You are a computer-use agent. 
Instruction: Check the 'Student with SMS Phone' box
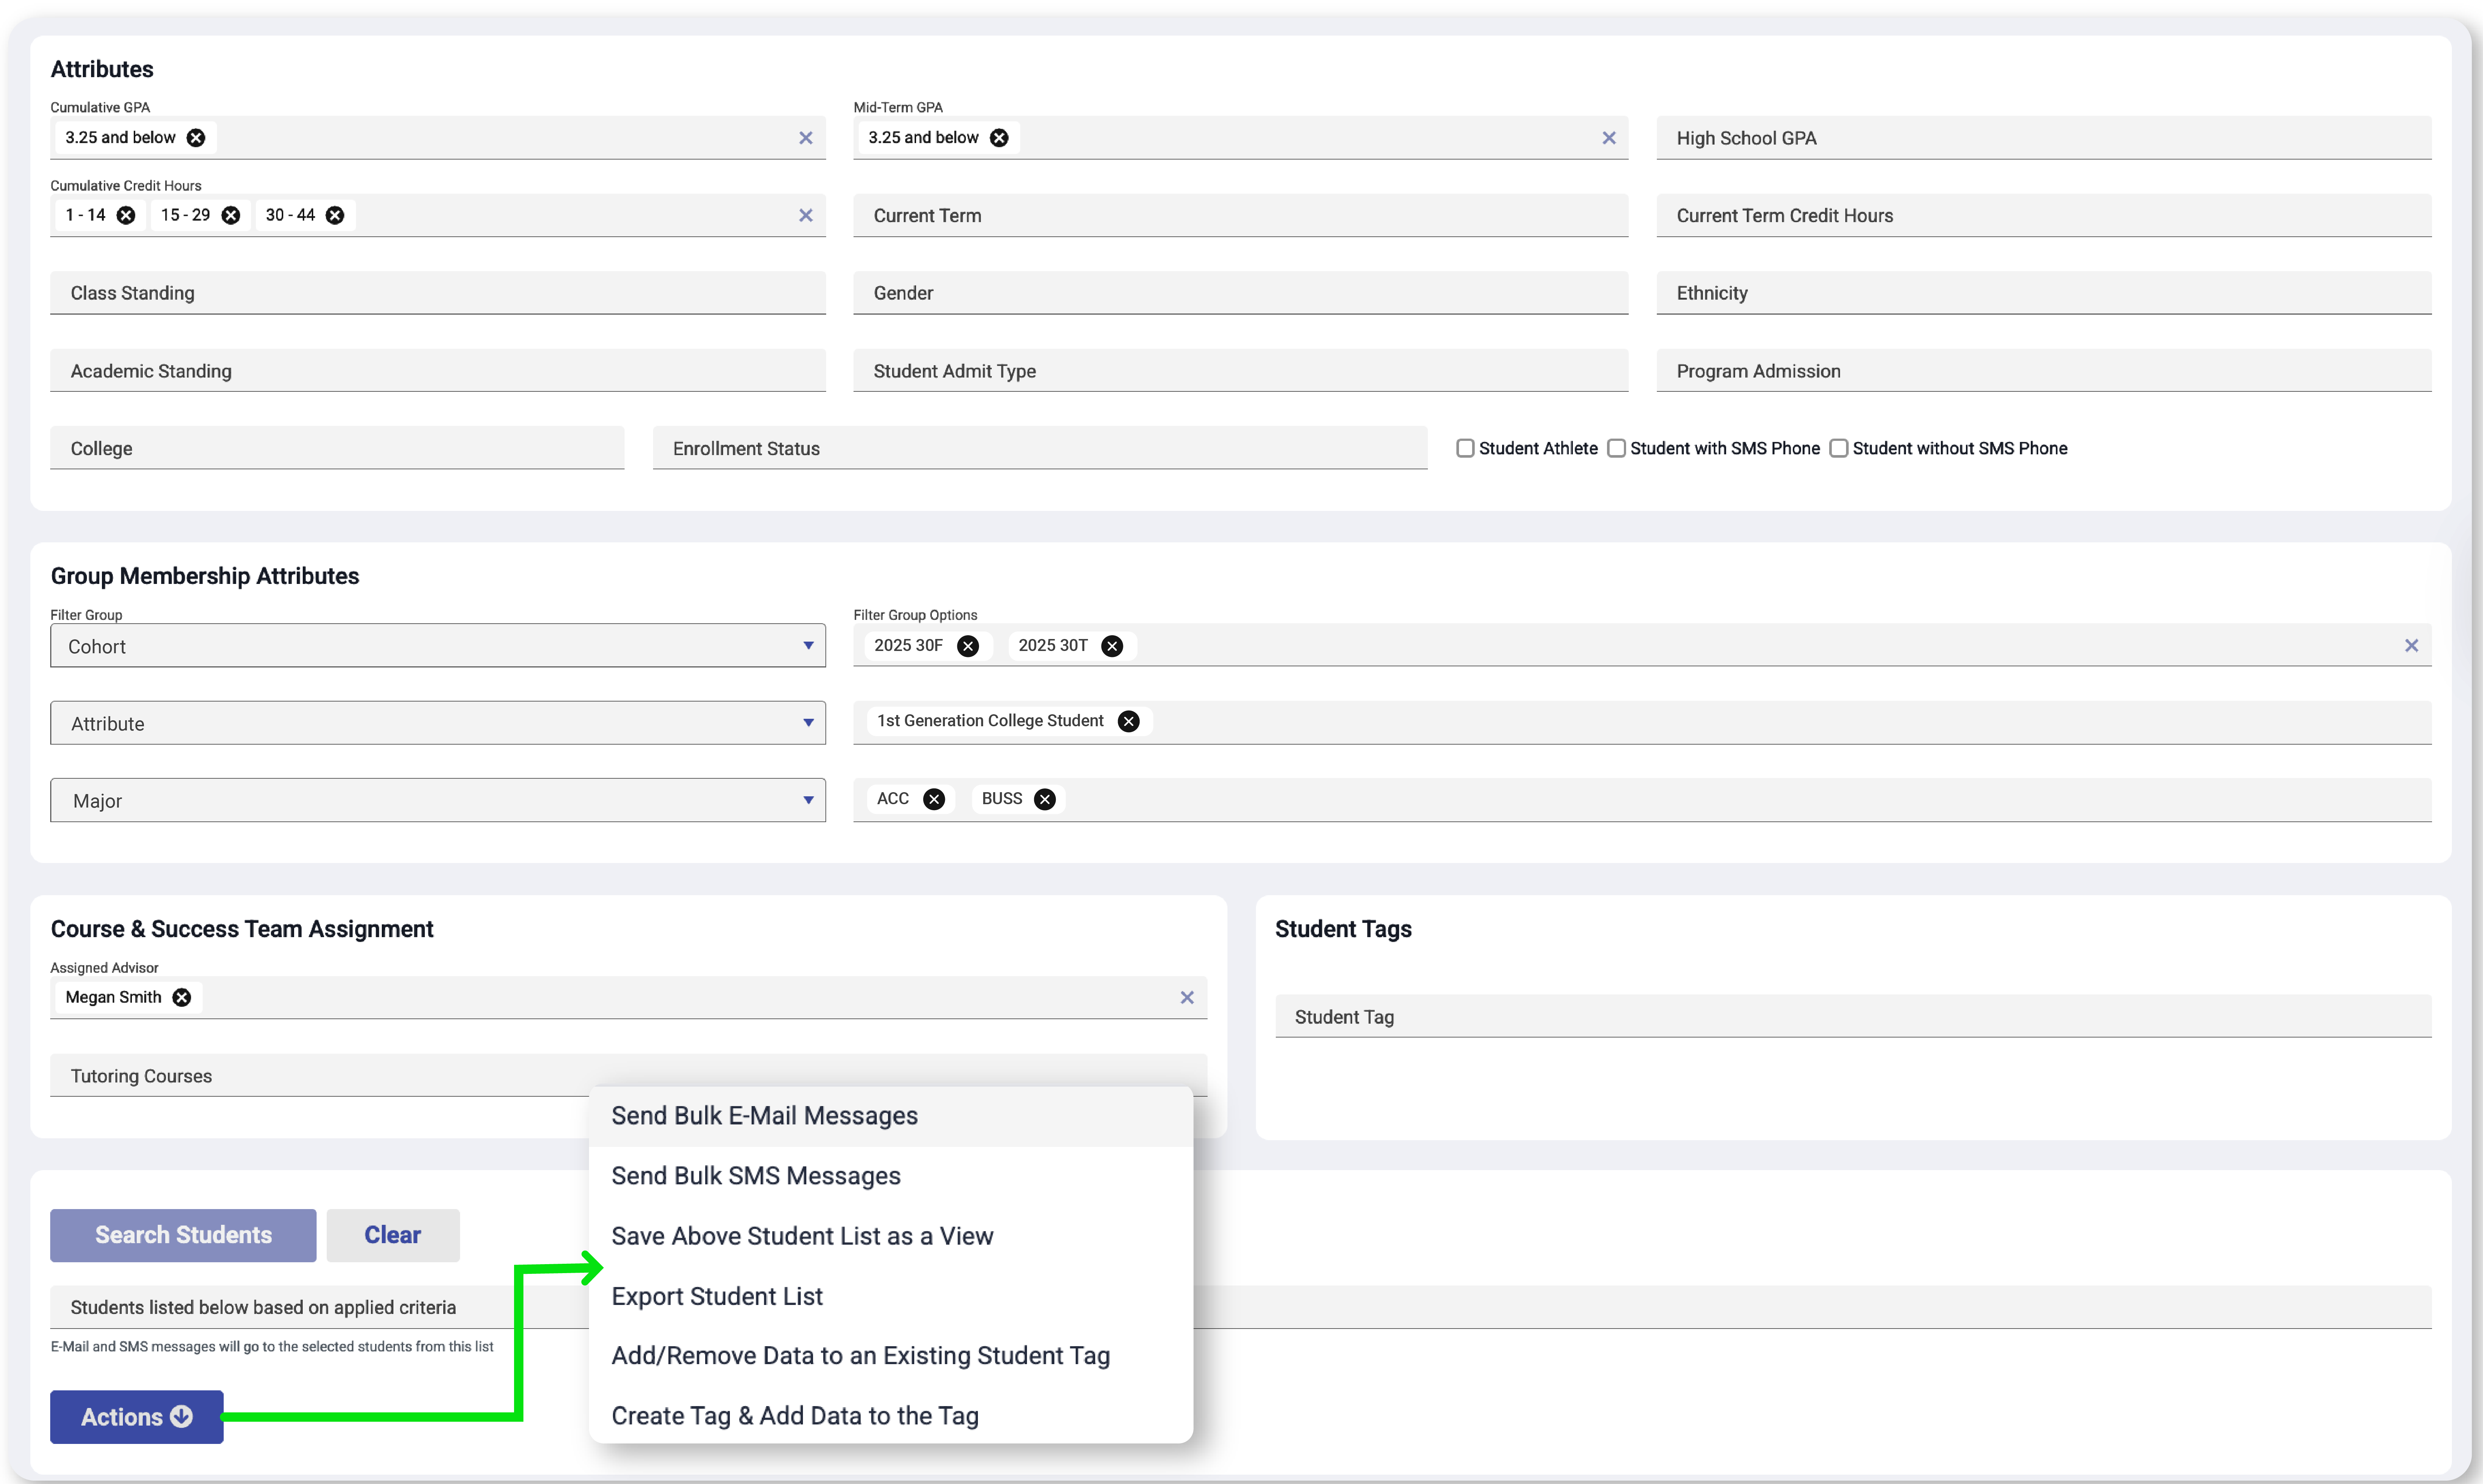click(x=1616, y=448)
